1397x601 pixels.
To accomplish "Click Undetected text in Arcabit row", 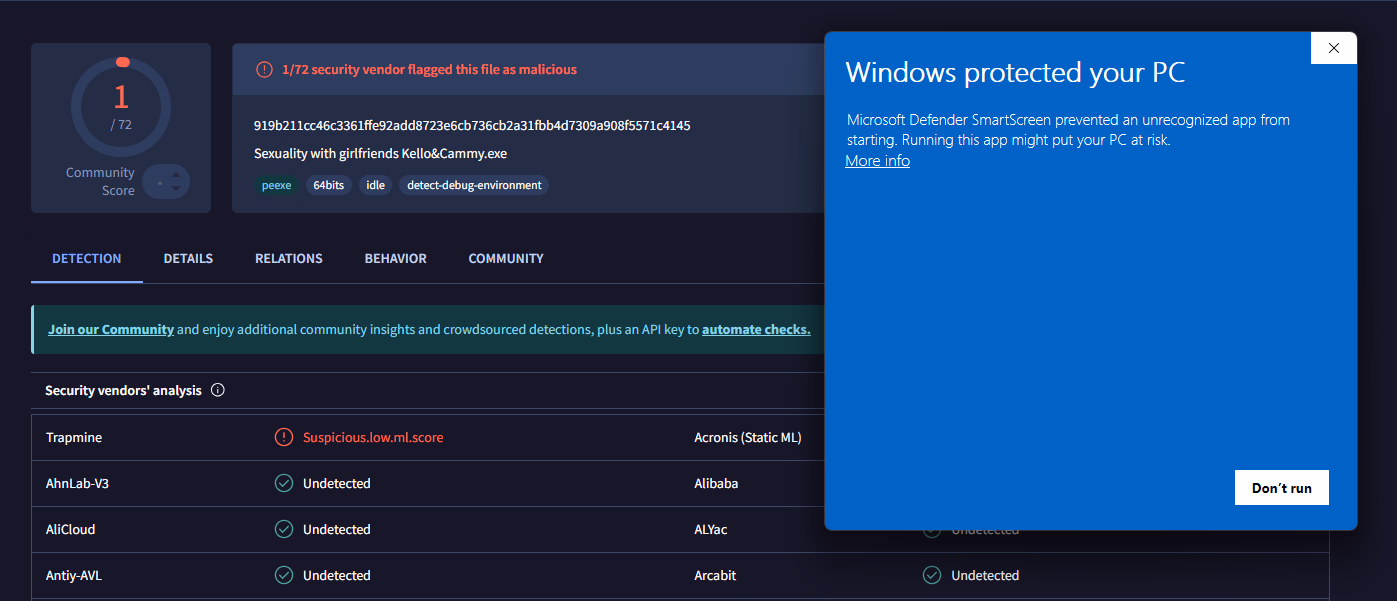I will tap(985, 575).
